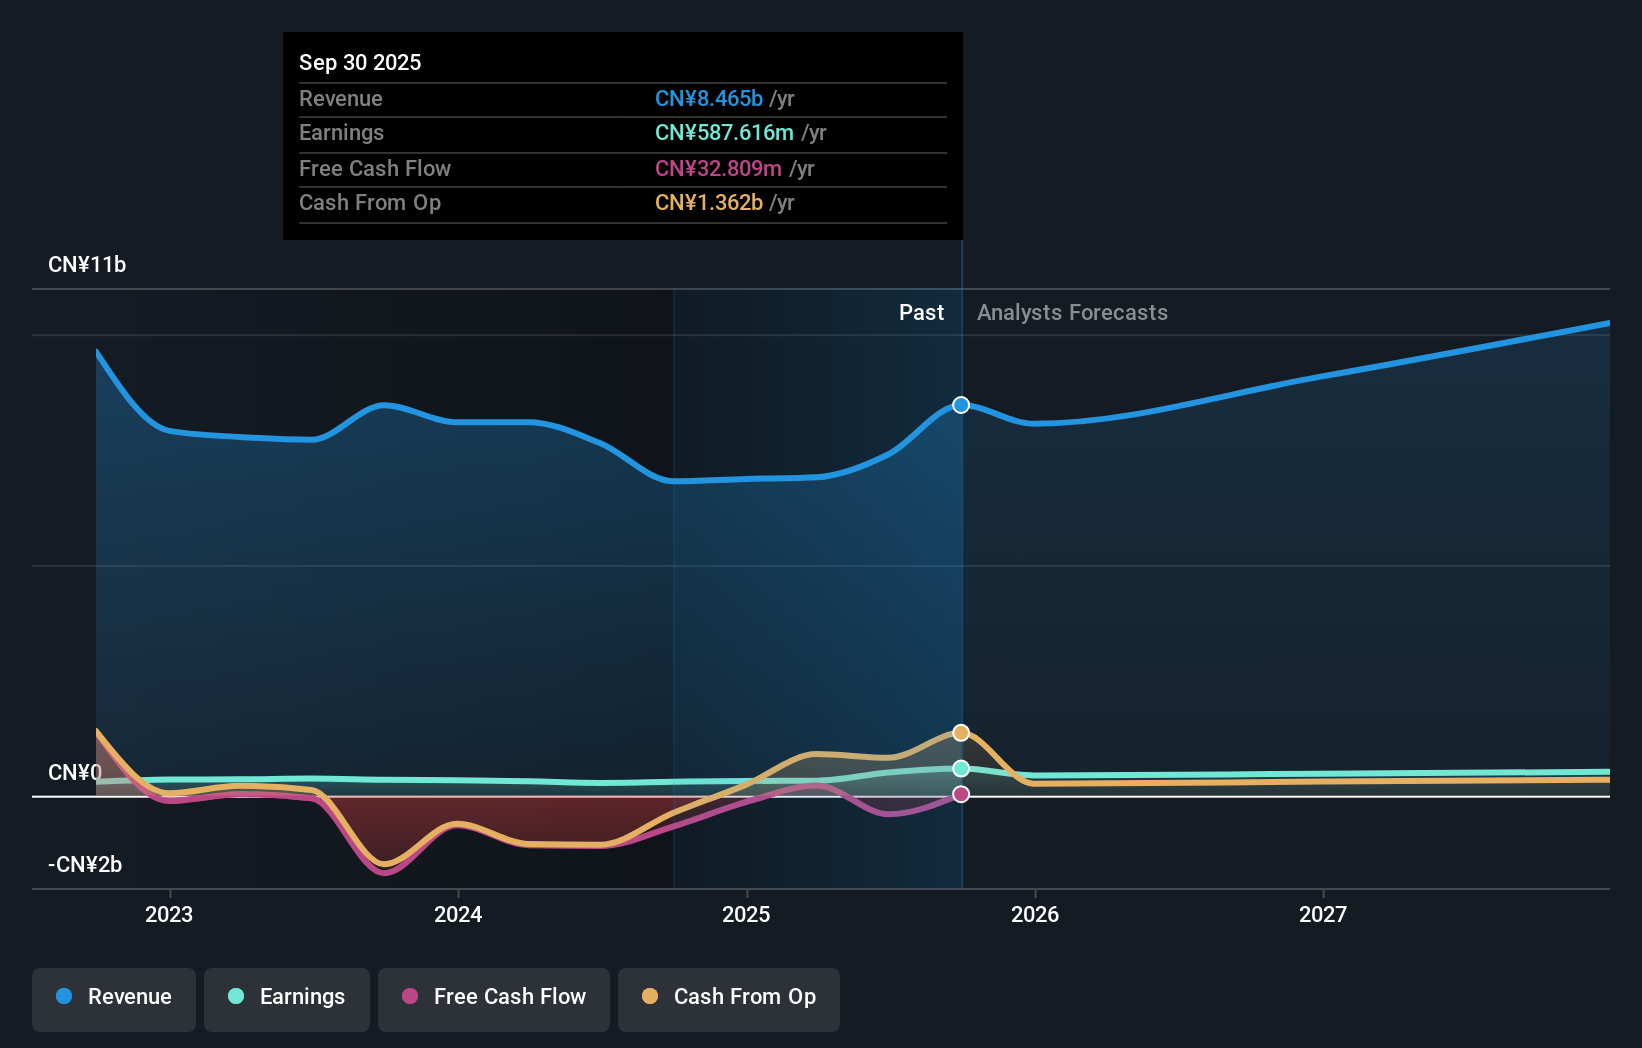Click the CN¥587.616m earnings value
Image resolution: width=1642 pixels, height=1048 pixels.
(724, 133)
